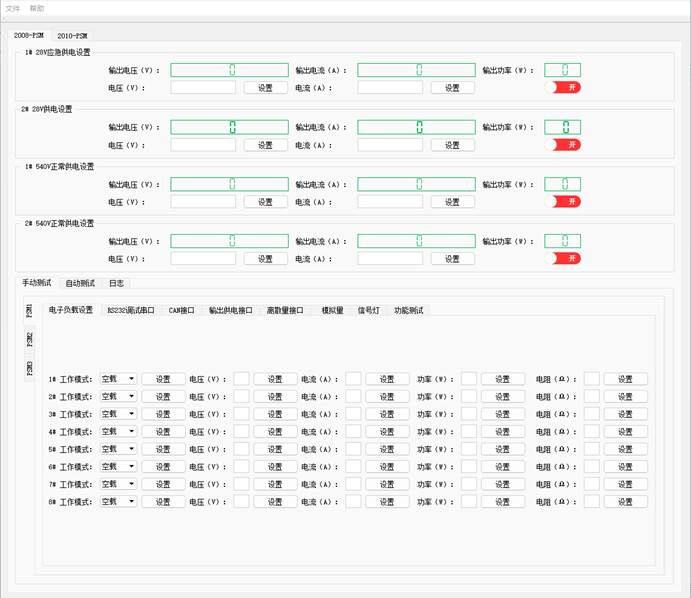Click 电流 设置 button in 2# 28V供电设置
Image resolution: width=691 pixels, height=598 pixels.
coord(452,145)
